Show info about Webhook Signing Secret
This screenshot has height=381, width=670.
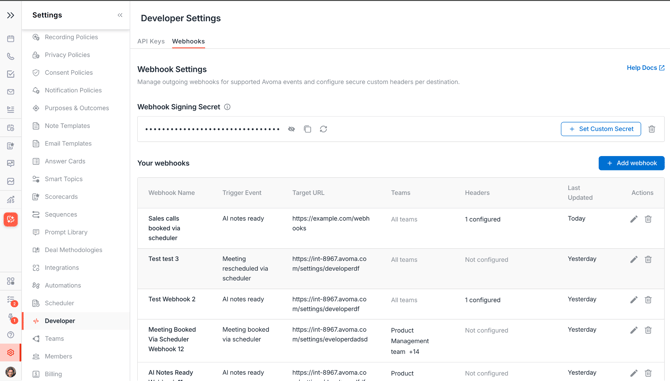pyautogui.click(x=227, y=107)
